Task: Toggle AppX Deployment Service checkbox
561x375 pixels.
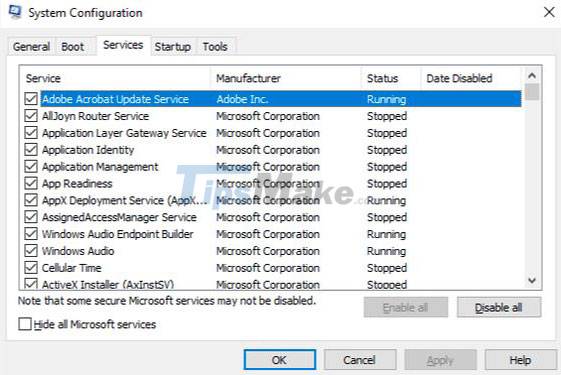Action: click(31, 200)
